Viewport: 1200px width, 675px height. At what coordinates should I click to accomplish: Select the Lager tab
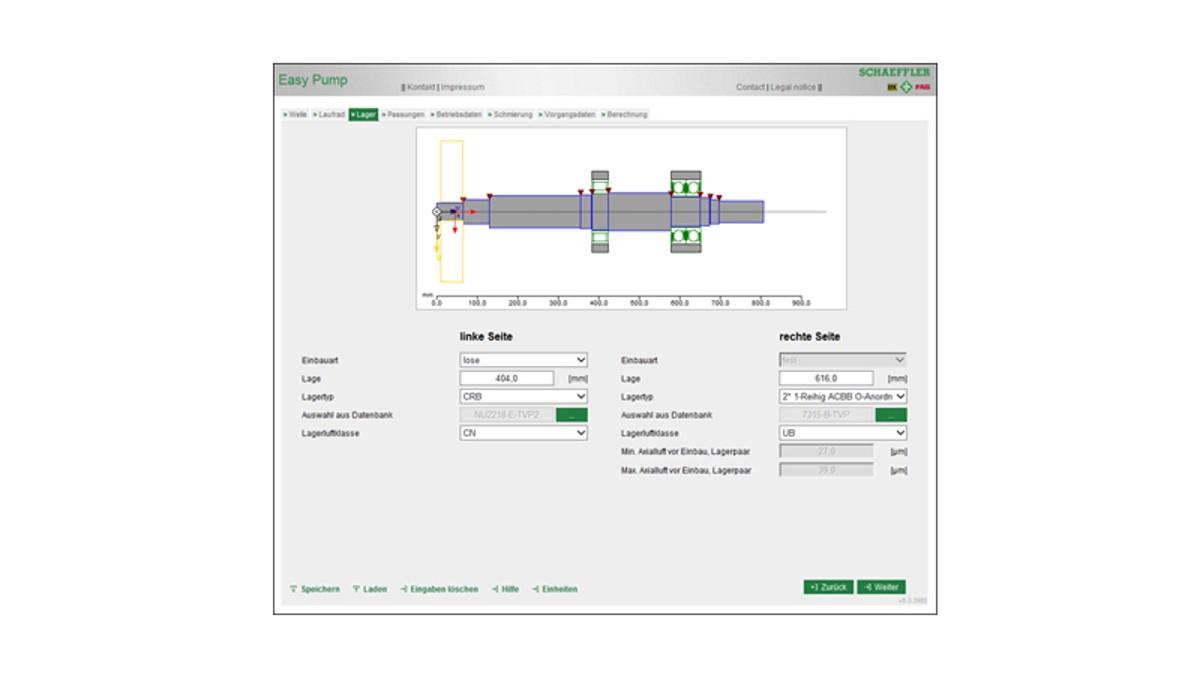pyautogui.click(x=364, y=115)
